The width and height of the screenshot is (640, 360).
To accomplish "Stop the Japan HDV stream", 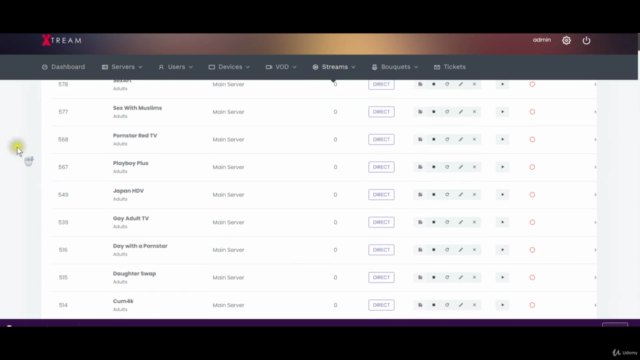I will tap(433, 195).
